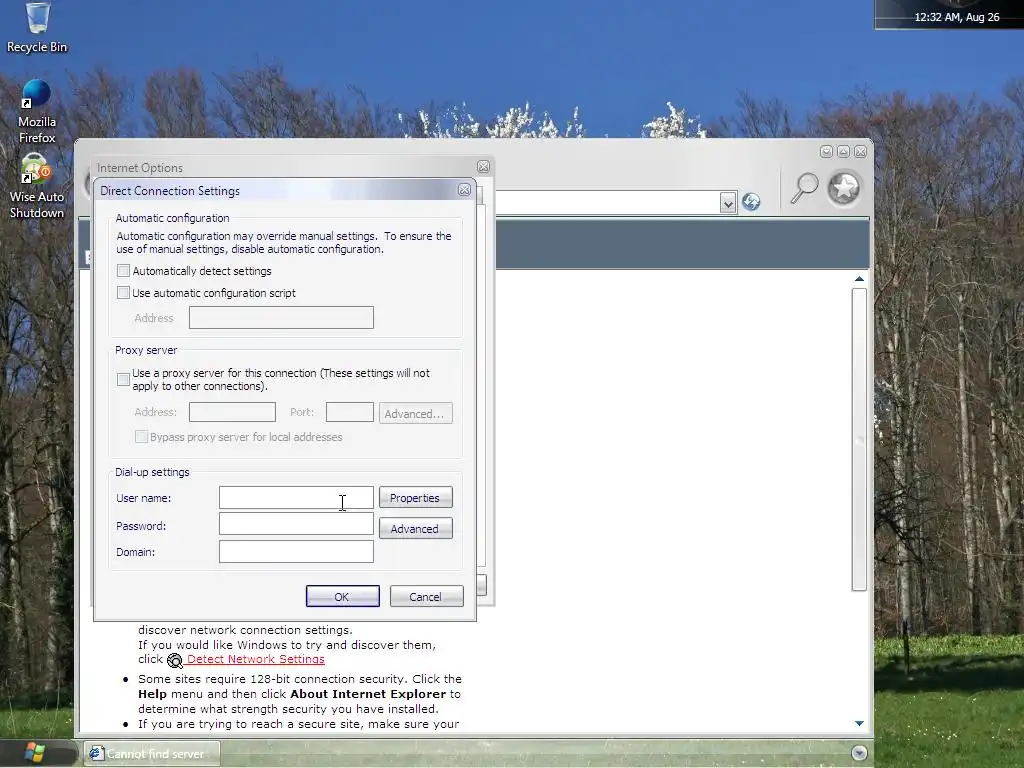Open the Windows Start button
Screen dimensions: 1024x768
point(35,753)
